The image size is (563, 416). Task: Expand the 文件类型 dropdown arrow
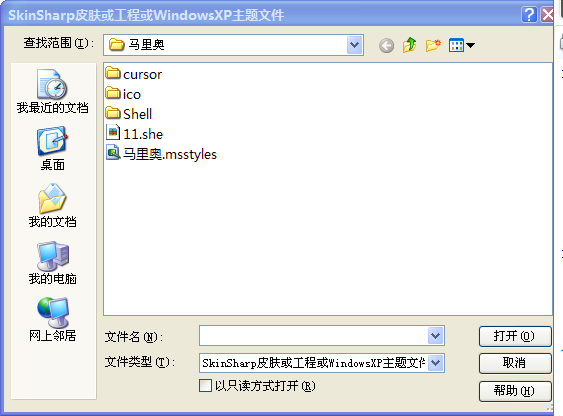click(435, 363)
